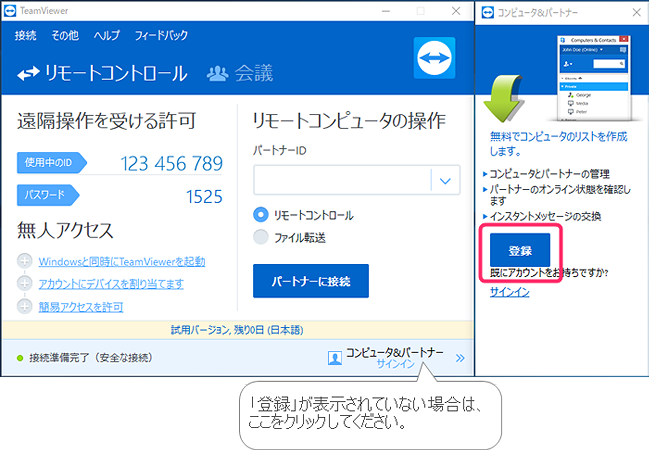Close the TeamViewer main window

point(456,11)
